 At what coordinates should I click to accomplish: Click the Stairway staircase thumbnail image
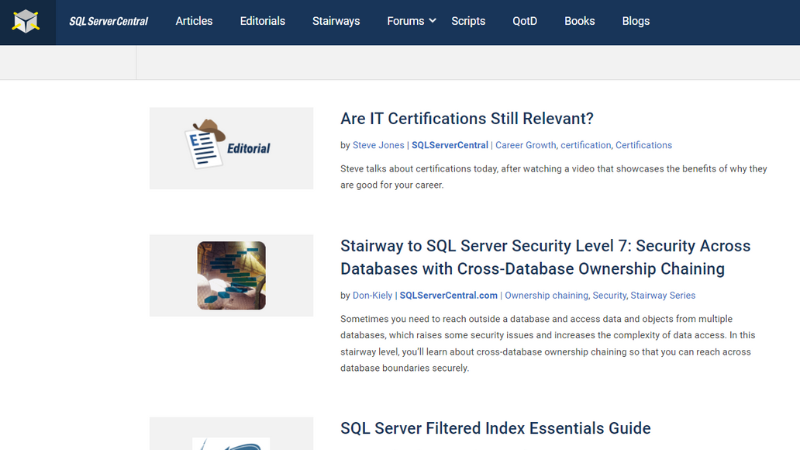tap(231, 276)
